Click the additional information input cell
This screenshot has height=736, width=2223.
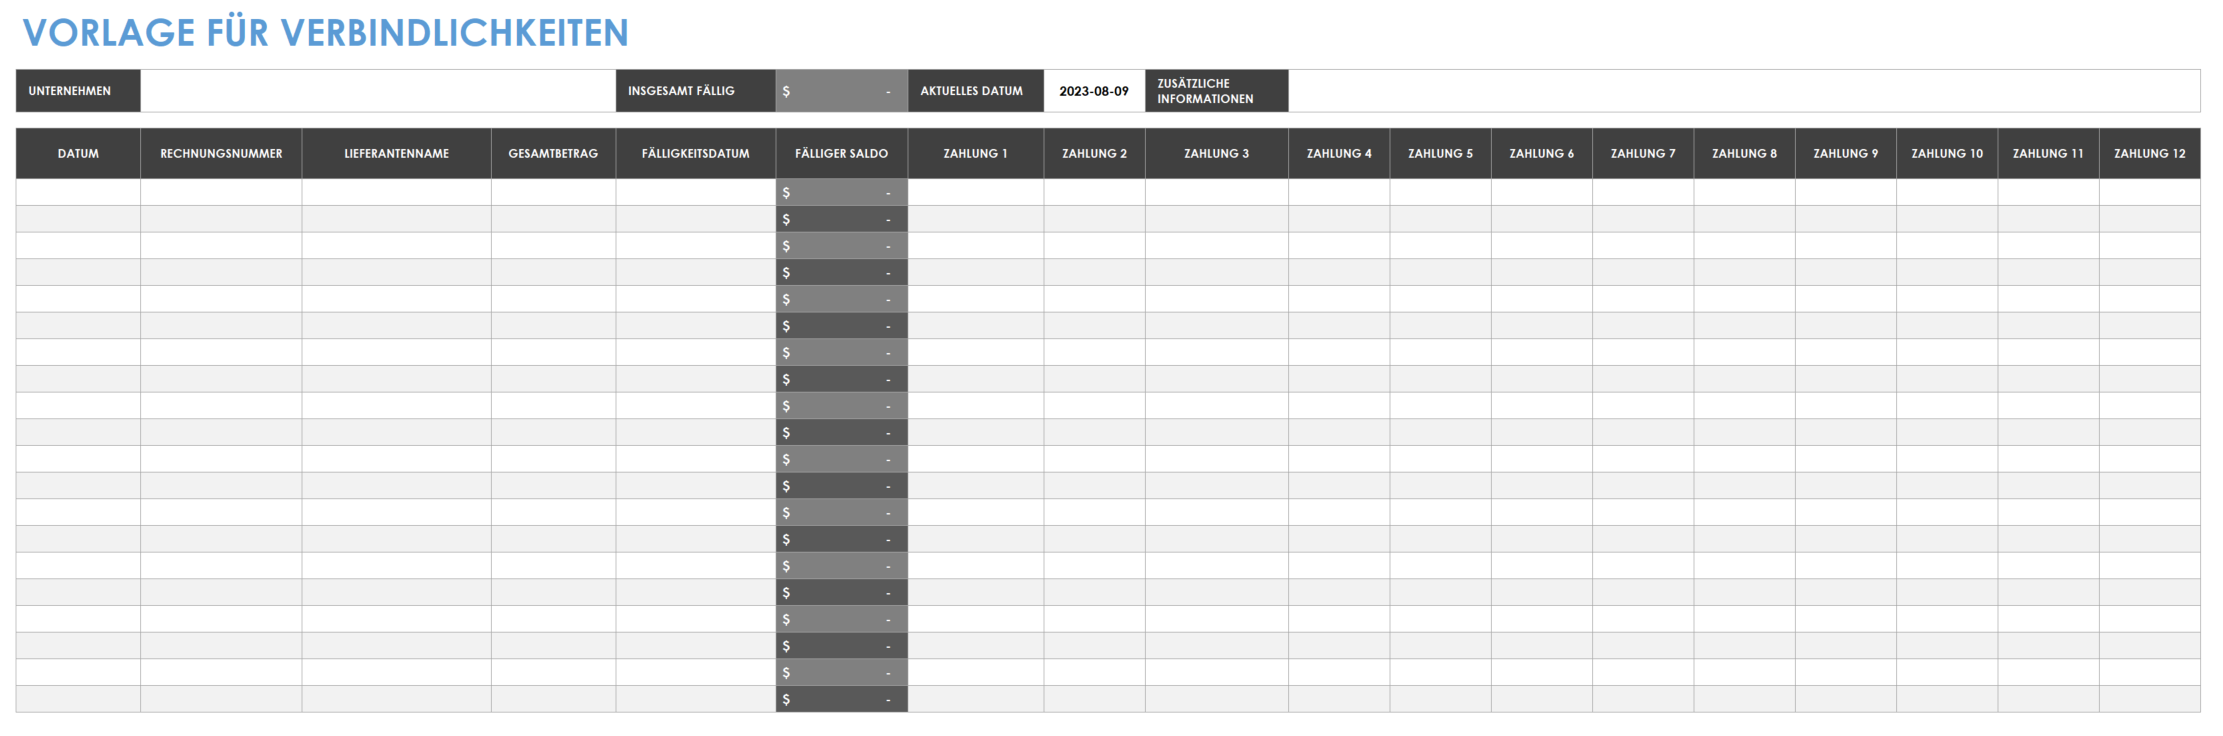coord(1744,91)
